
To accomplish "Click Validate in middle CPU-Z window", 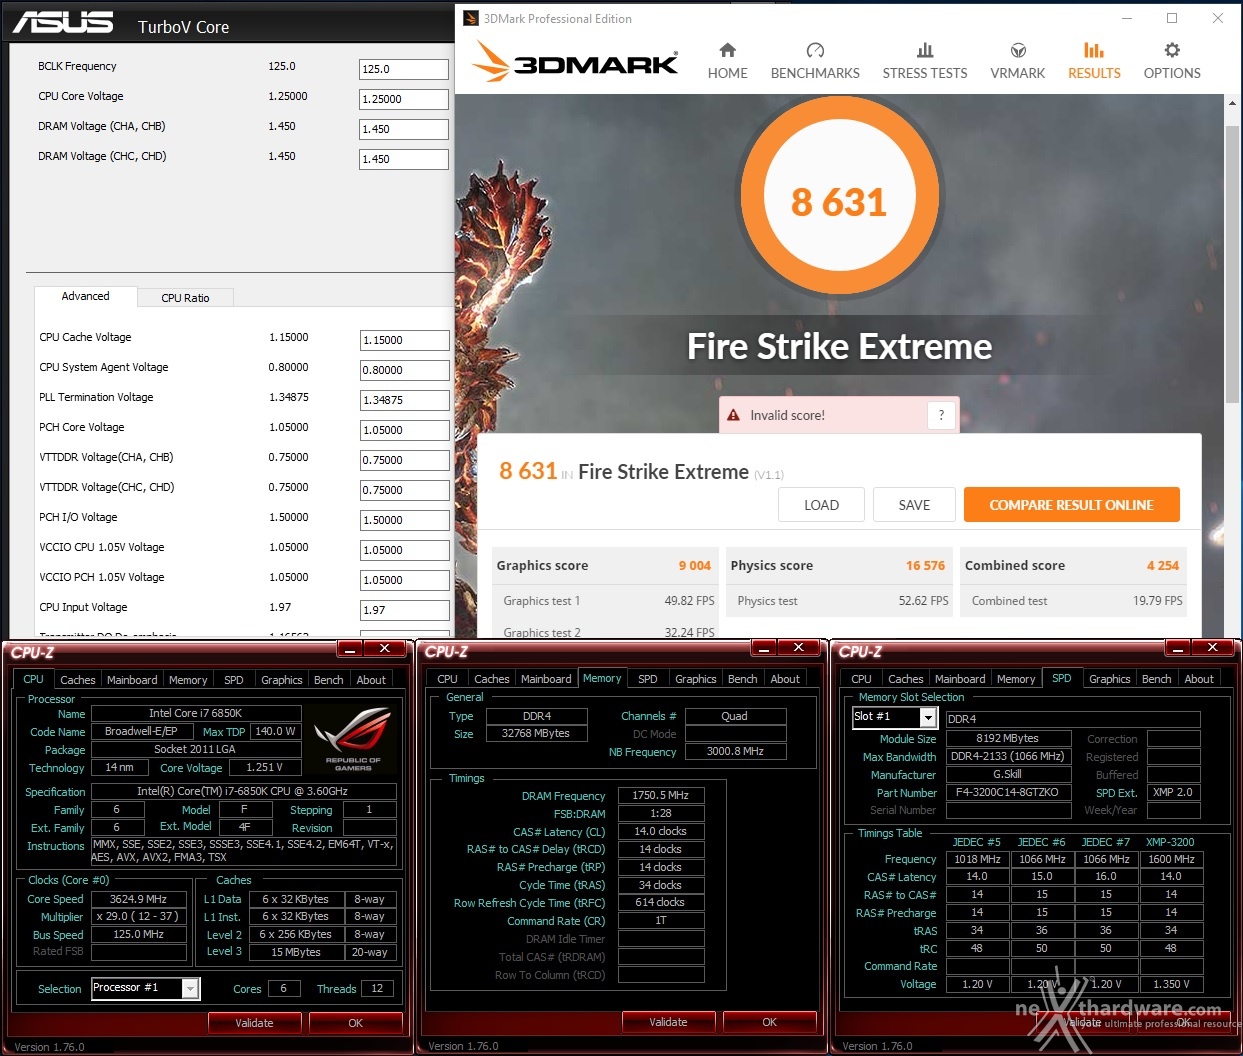I will (668, 1022).
